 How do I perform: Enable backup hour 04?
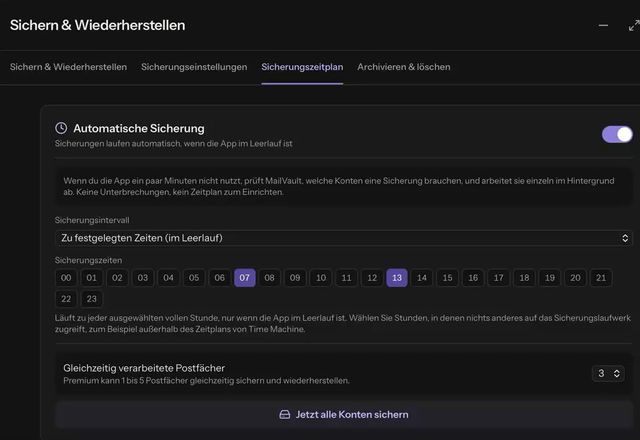[168, 278]
